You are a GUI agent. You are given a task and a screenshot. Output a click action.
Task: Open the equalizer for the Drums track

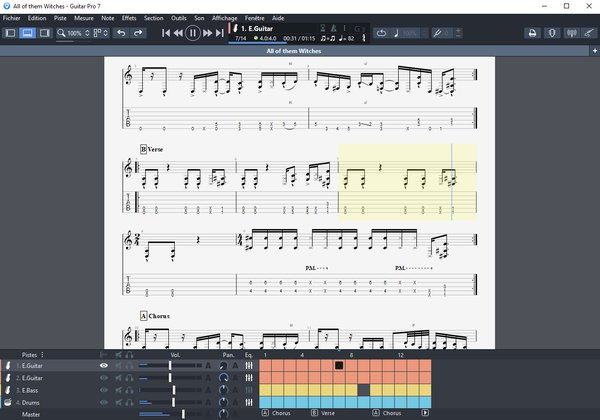pos(249,402)
